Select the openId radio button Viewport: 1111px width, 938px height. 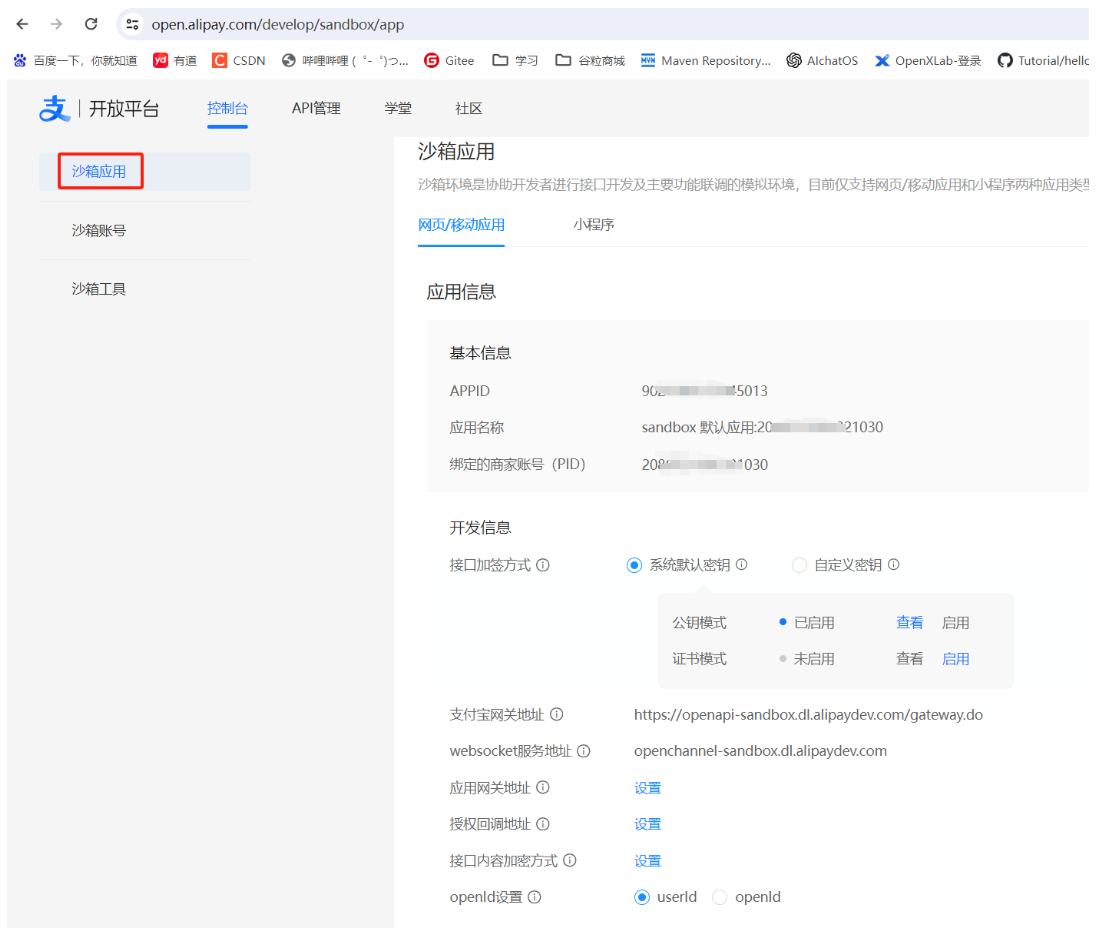coord(720,898)
